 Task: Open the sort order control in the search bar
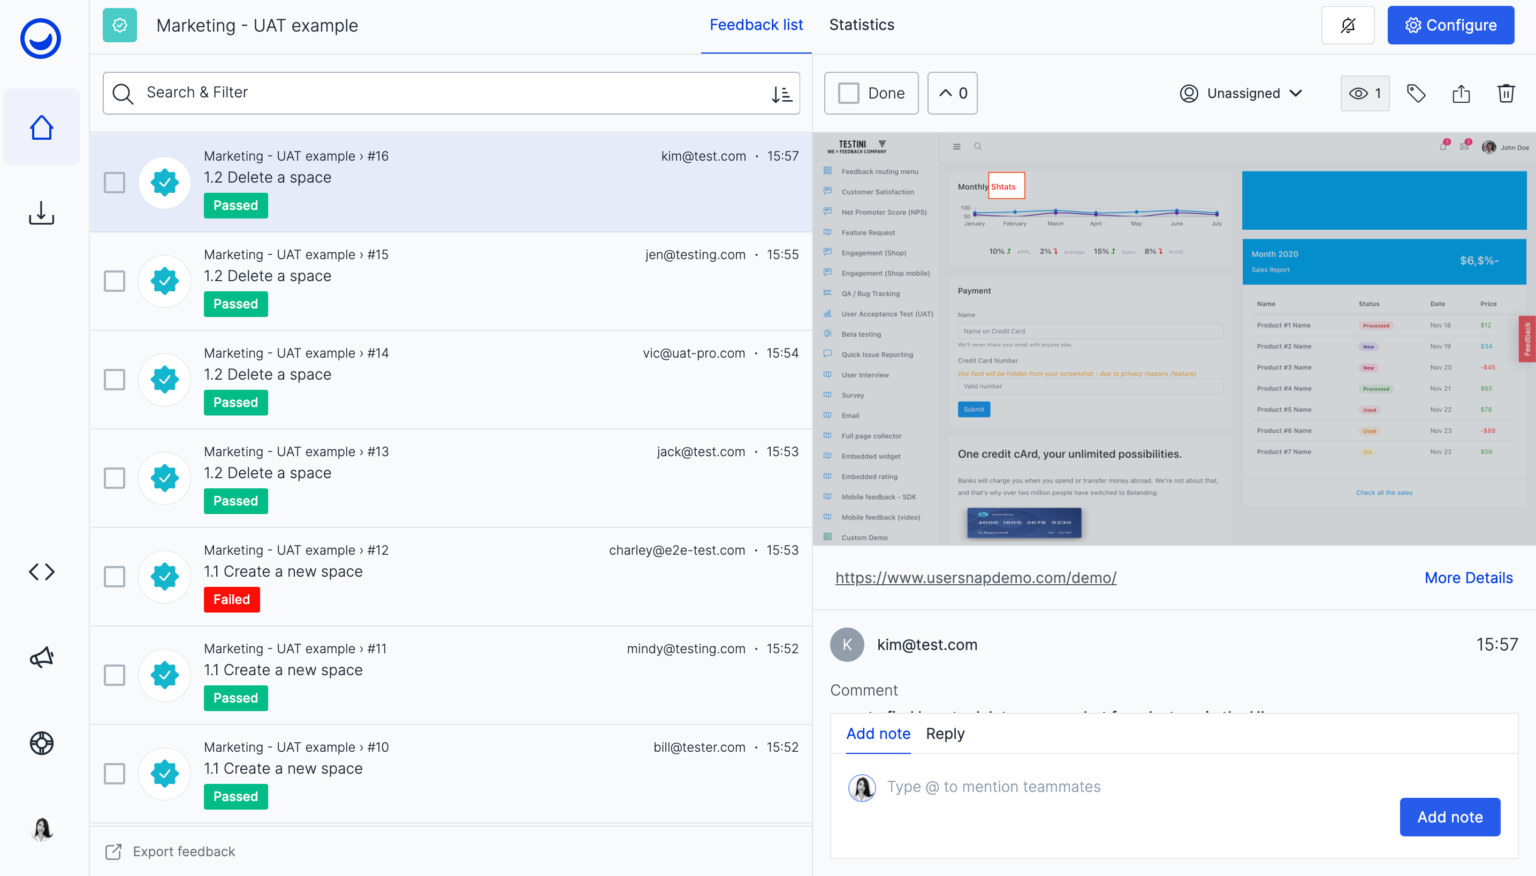[782, 93]
